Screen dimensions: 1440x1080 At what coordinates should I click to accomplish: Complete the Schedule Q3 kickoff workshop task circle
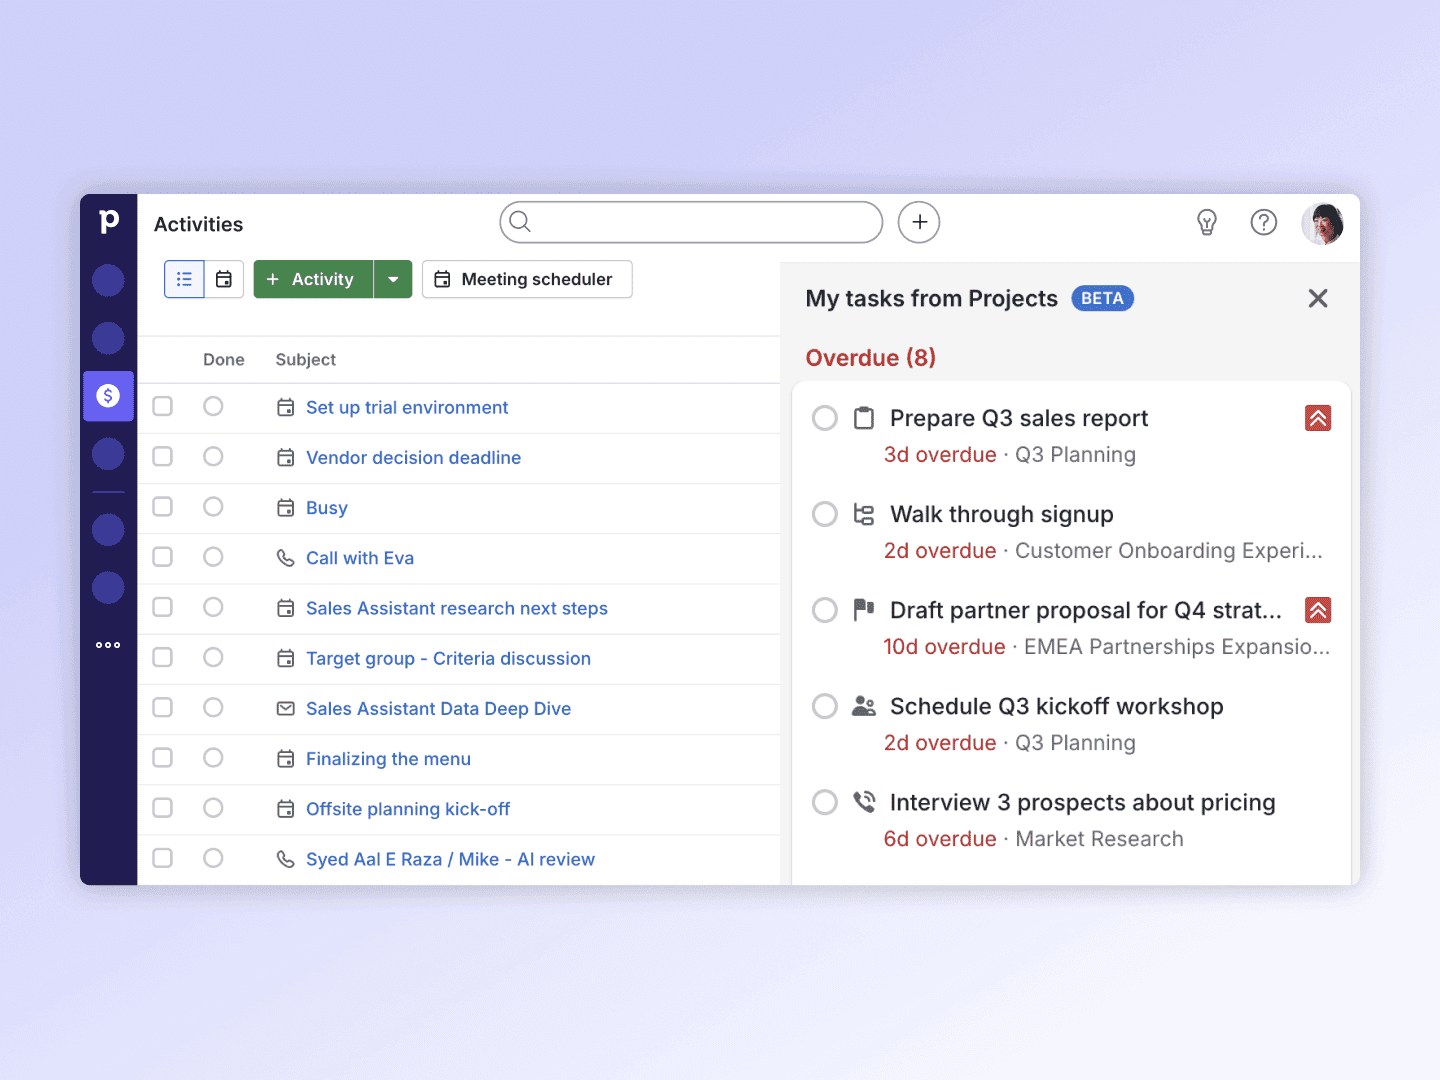[825, 706]
